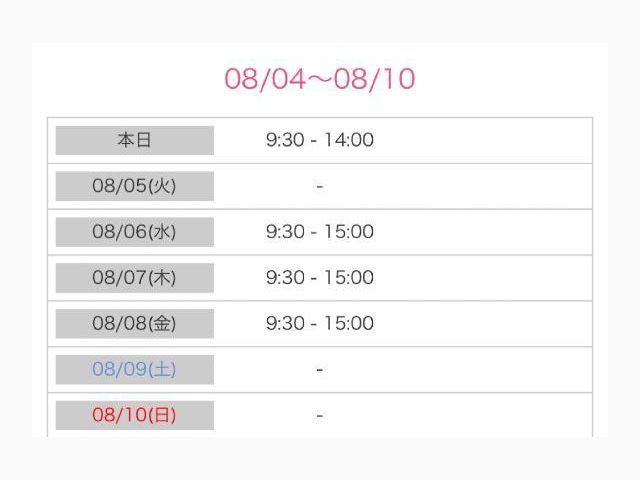Select the 08/07(木) date label
Screen dimensions: 640x480
[x=135, y=278]
